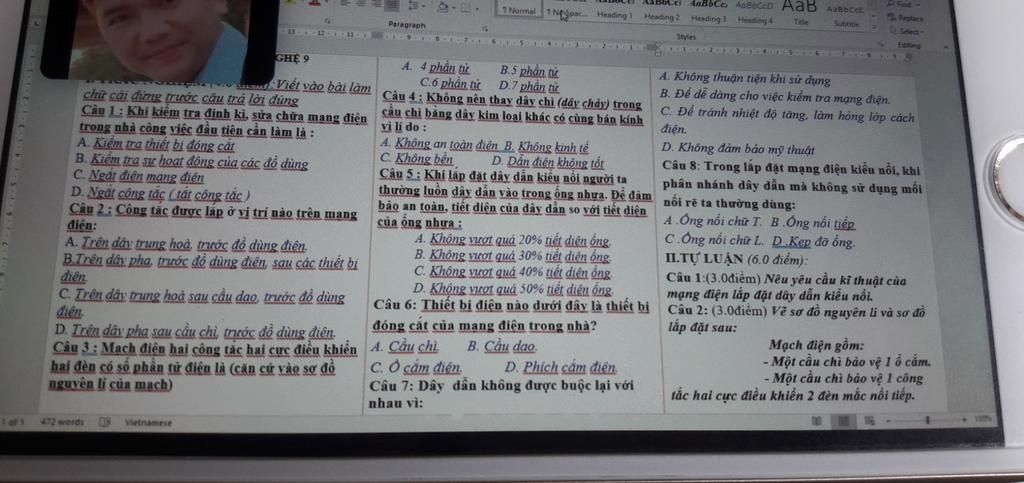Apply the No Spacing style
The height and width of the screenshot is (483, 1024).
566,12
